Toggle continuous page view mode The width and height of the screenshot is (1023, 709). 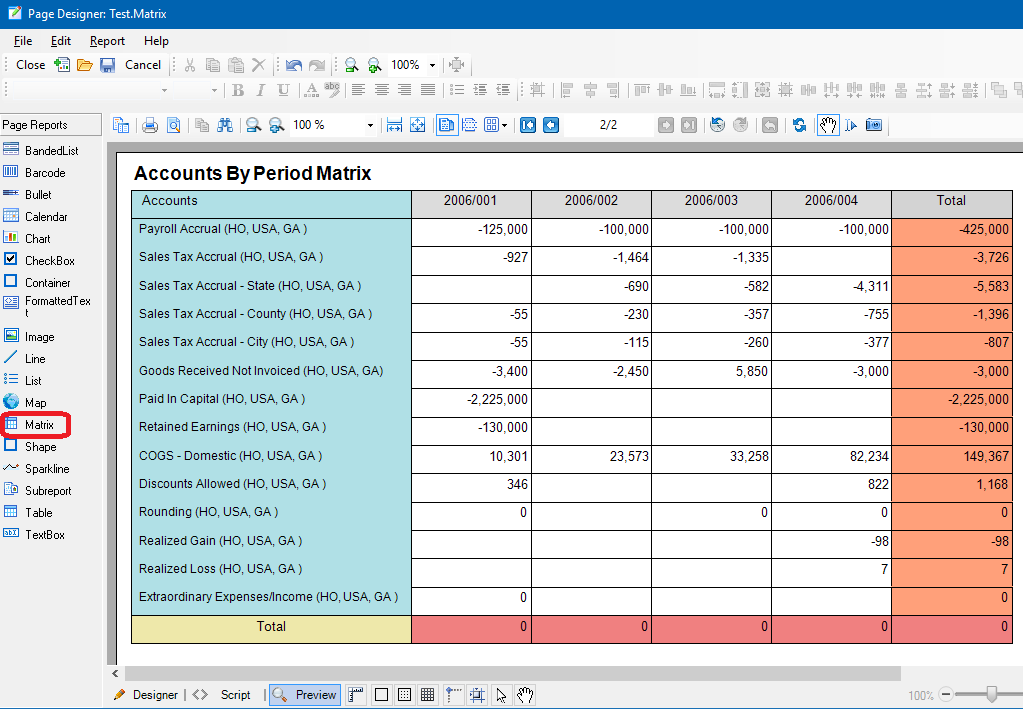[469, 125]
